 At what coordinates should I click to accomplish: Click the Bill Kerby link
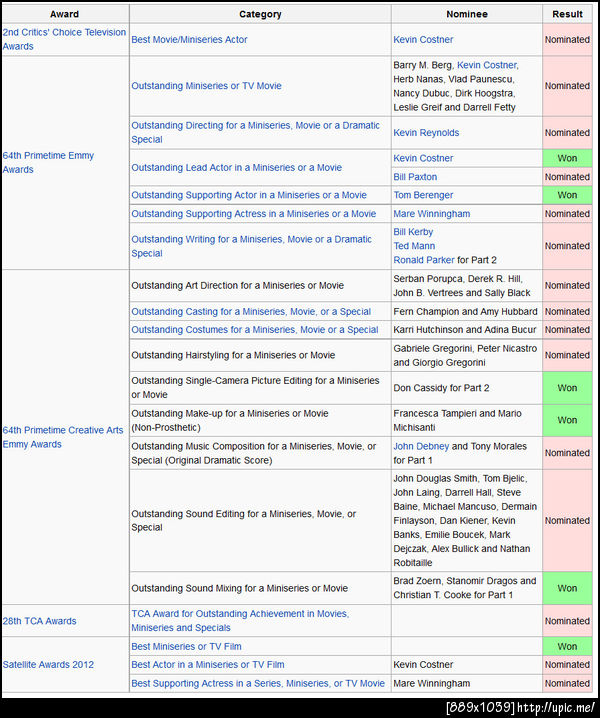click(413, 232)
